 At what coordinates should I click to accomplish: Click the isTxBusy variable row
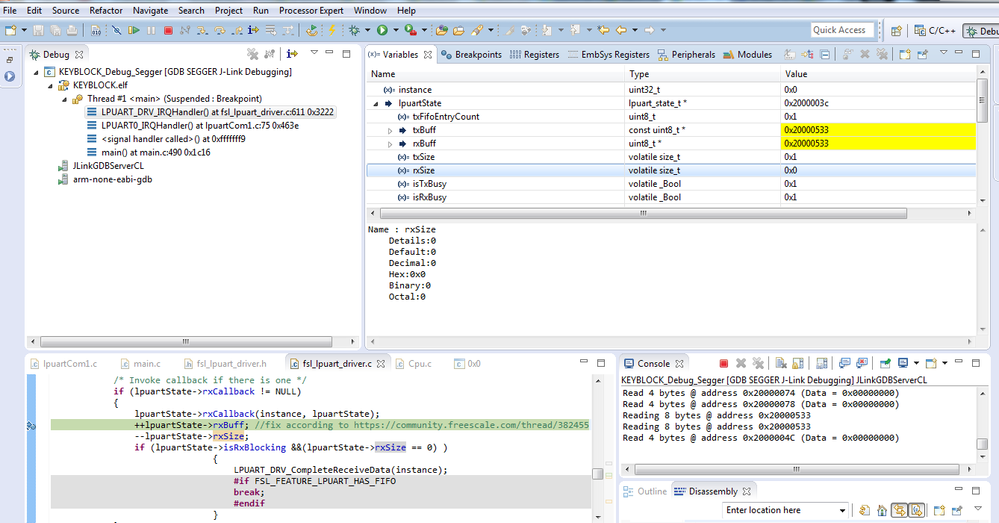(x=671, y=183)
